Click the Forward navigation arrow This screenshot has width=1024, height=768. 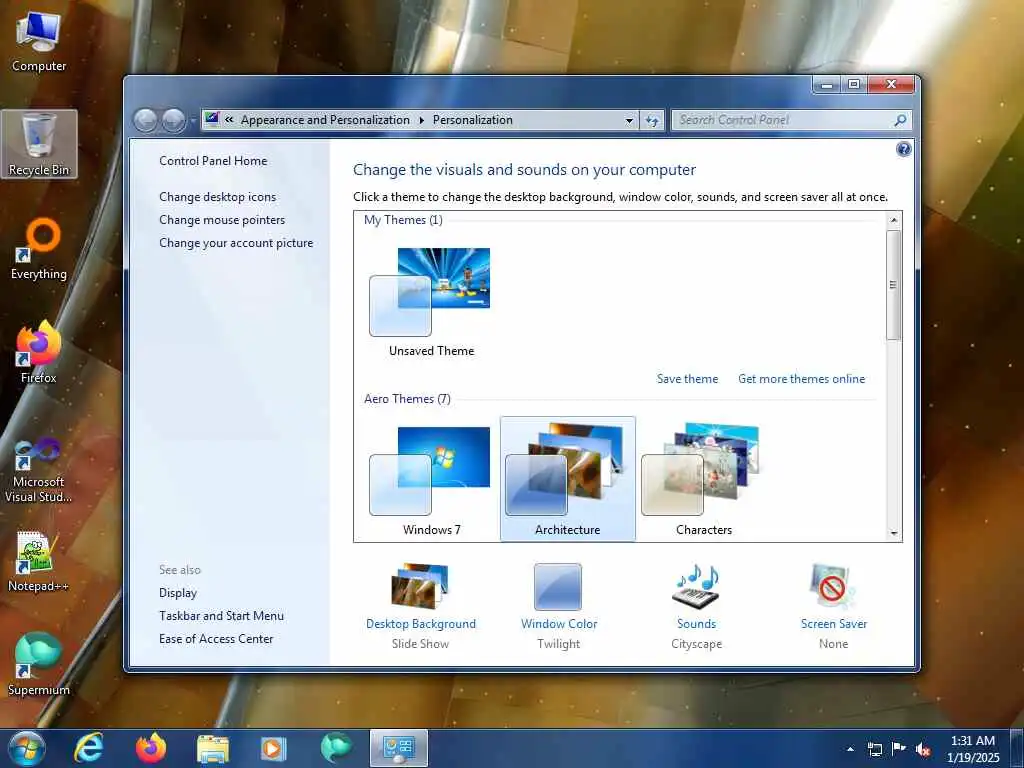point(173,120)
